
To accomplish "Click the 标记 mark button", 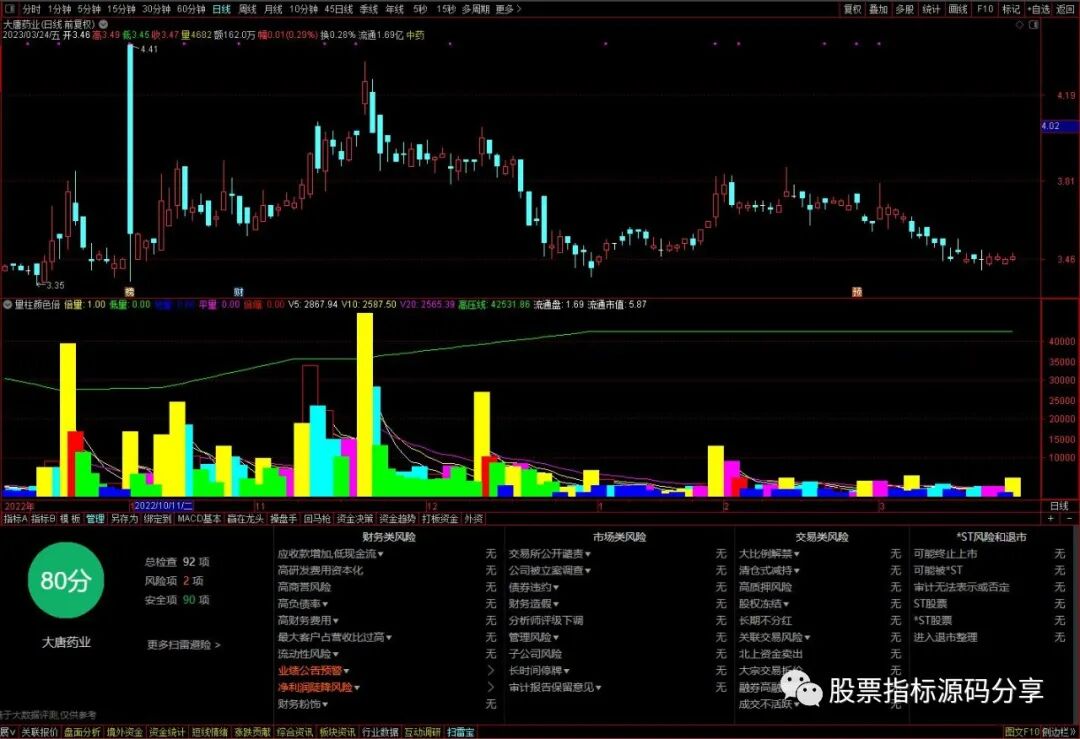I will click(x=1011, y=9).
